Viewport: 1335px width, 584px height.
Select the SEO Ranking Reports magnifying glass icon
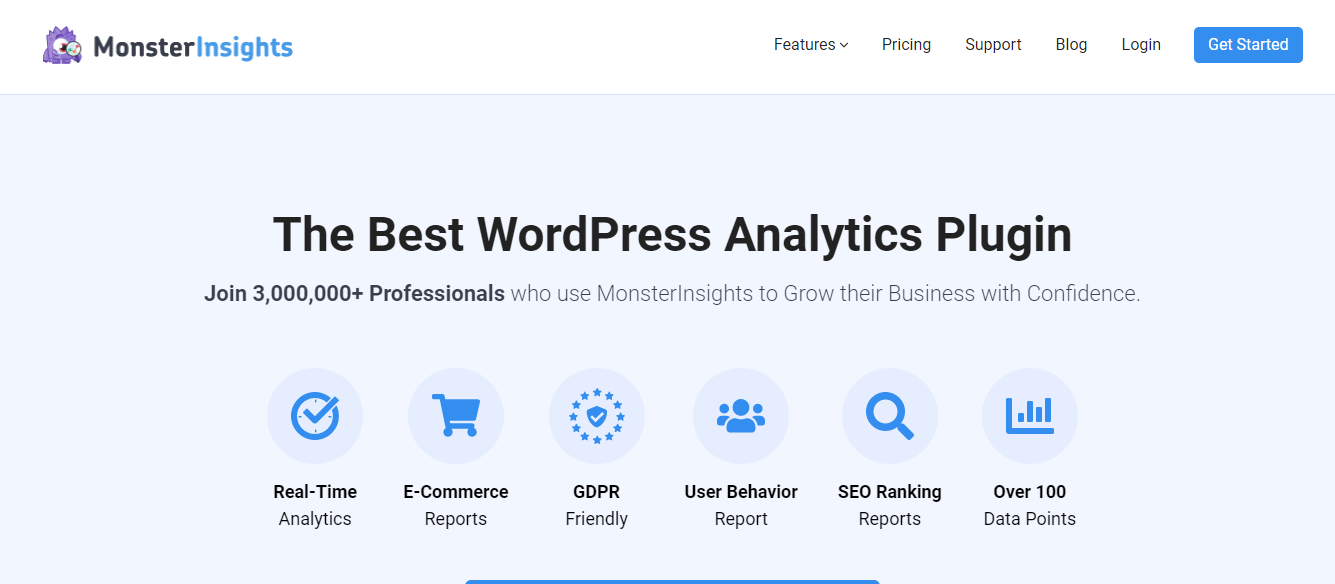point(889,415)
